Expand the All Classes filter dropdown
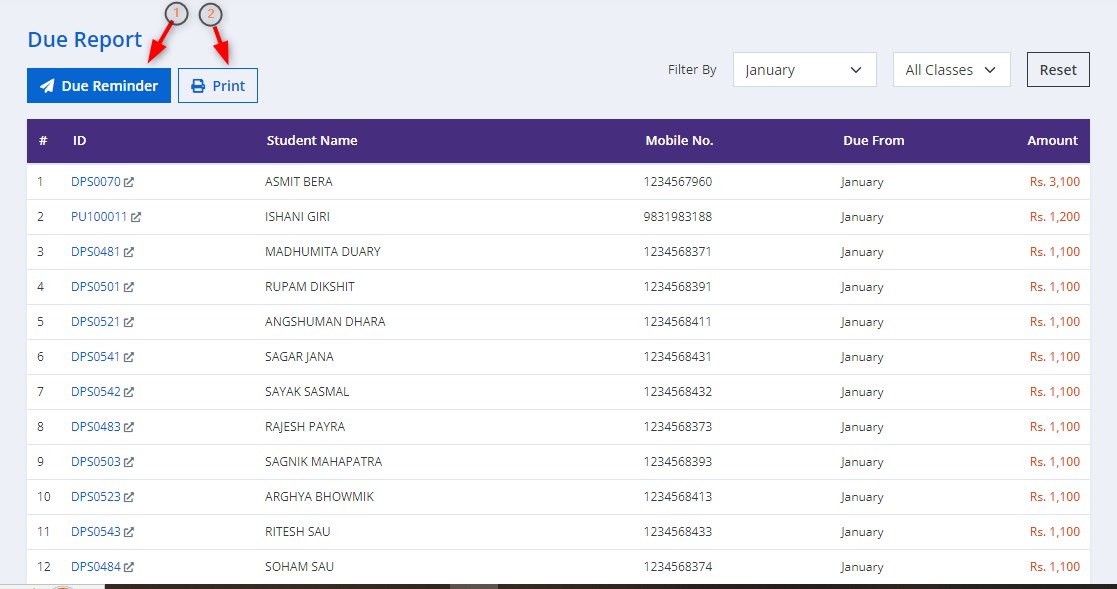Image resolution: width=1117 pixels, height=589 pixels. point(951,70)
